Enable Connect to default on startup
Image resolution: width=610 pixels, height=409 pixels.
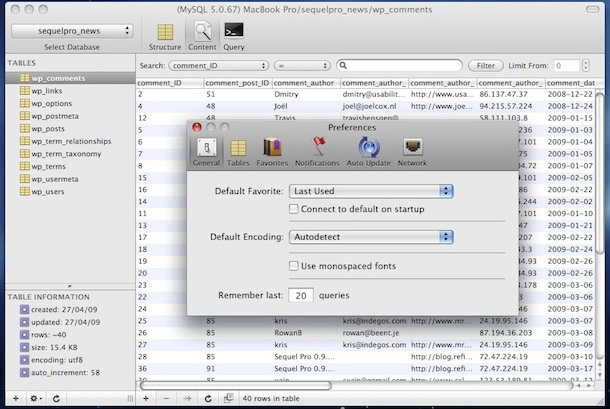click(294, 209)
